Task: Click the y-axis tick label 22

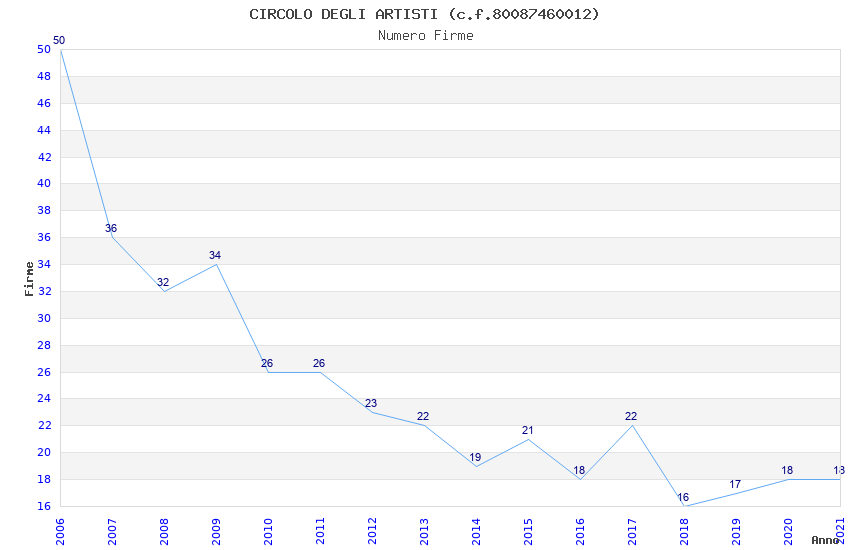Action: click(x=44, y=425)
